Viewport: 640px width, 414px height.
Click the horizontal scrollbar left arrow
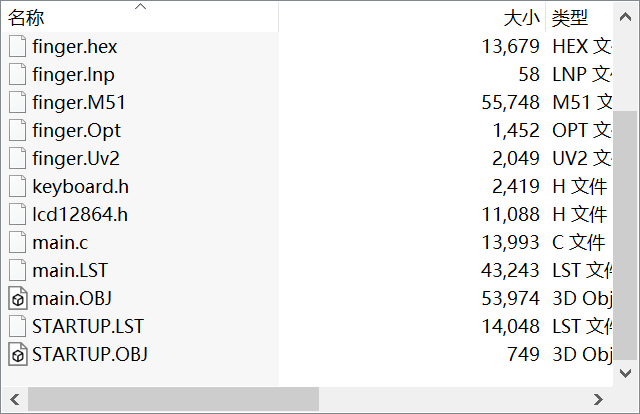pyautogui.click(x=11, y=398)
